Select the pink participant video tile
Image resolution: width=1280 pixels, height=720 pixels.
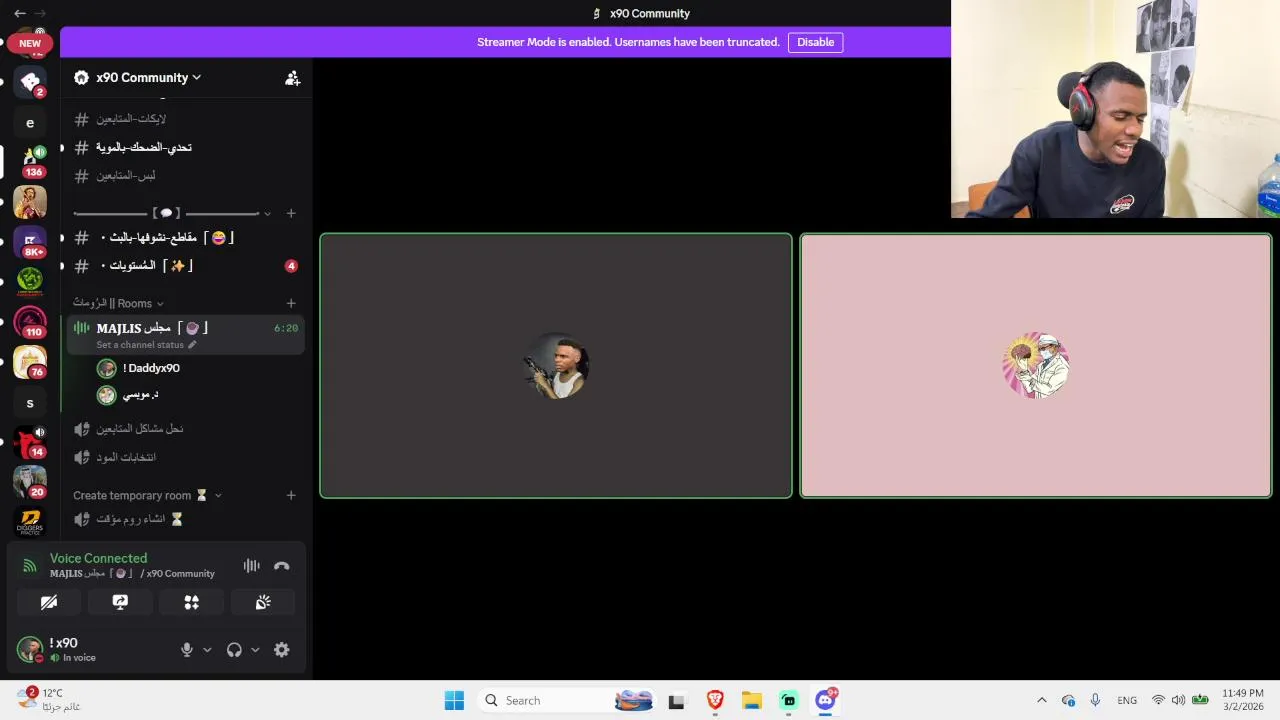click(1036, 366)
